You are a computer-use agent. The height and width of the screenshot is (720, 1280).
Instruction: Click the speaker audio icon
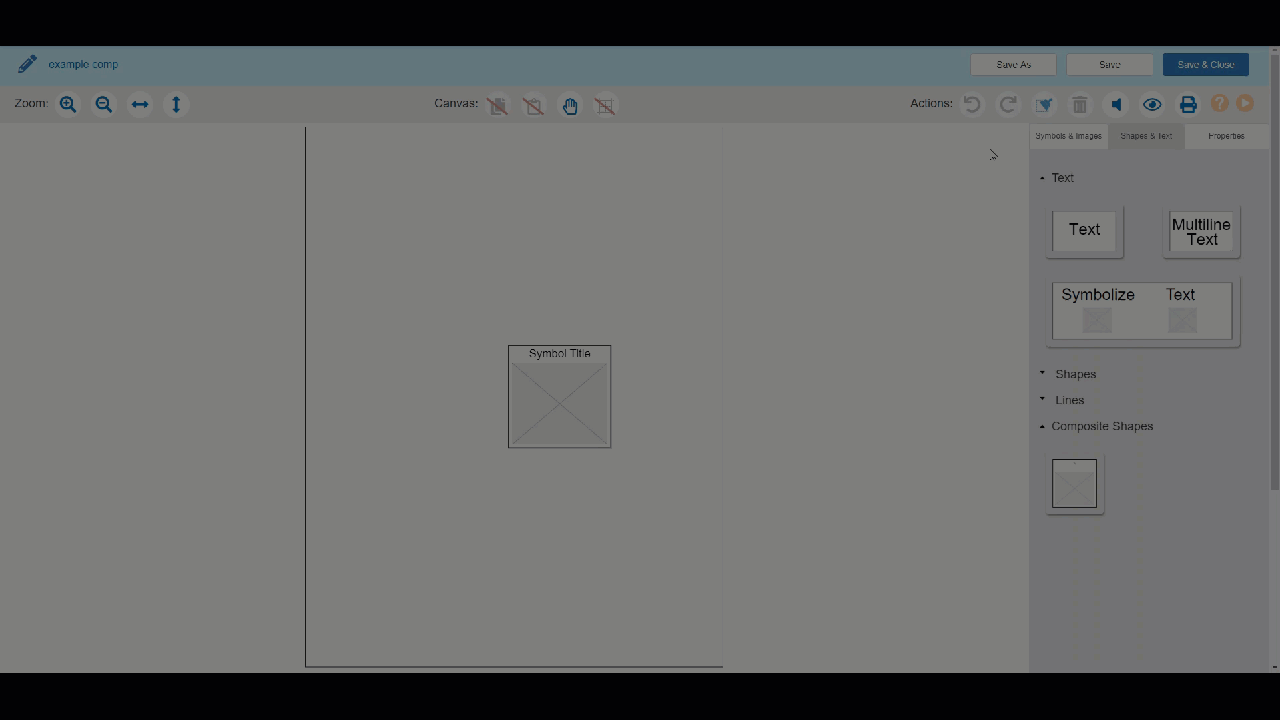pyautogui.click(x=1116, y=104)
